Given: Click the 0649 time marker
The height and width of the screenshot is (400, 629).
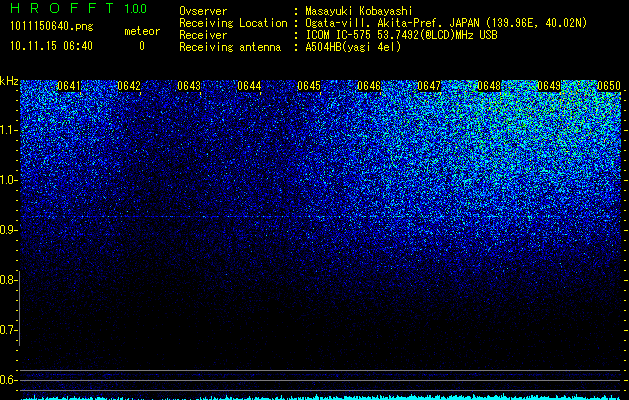Looking at the screenshot, I should pyautogui.click(x=549, y=86).
